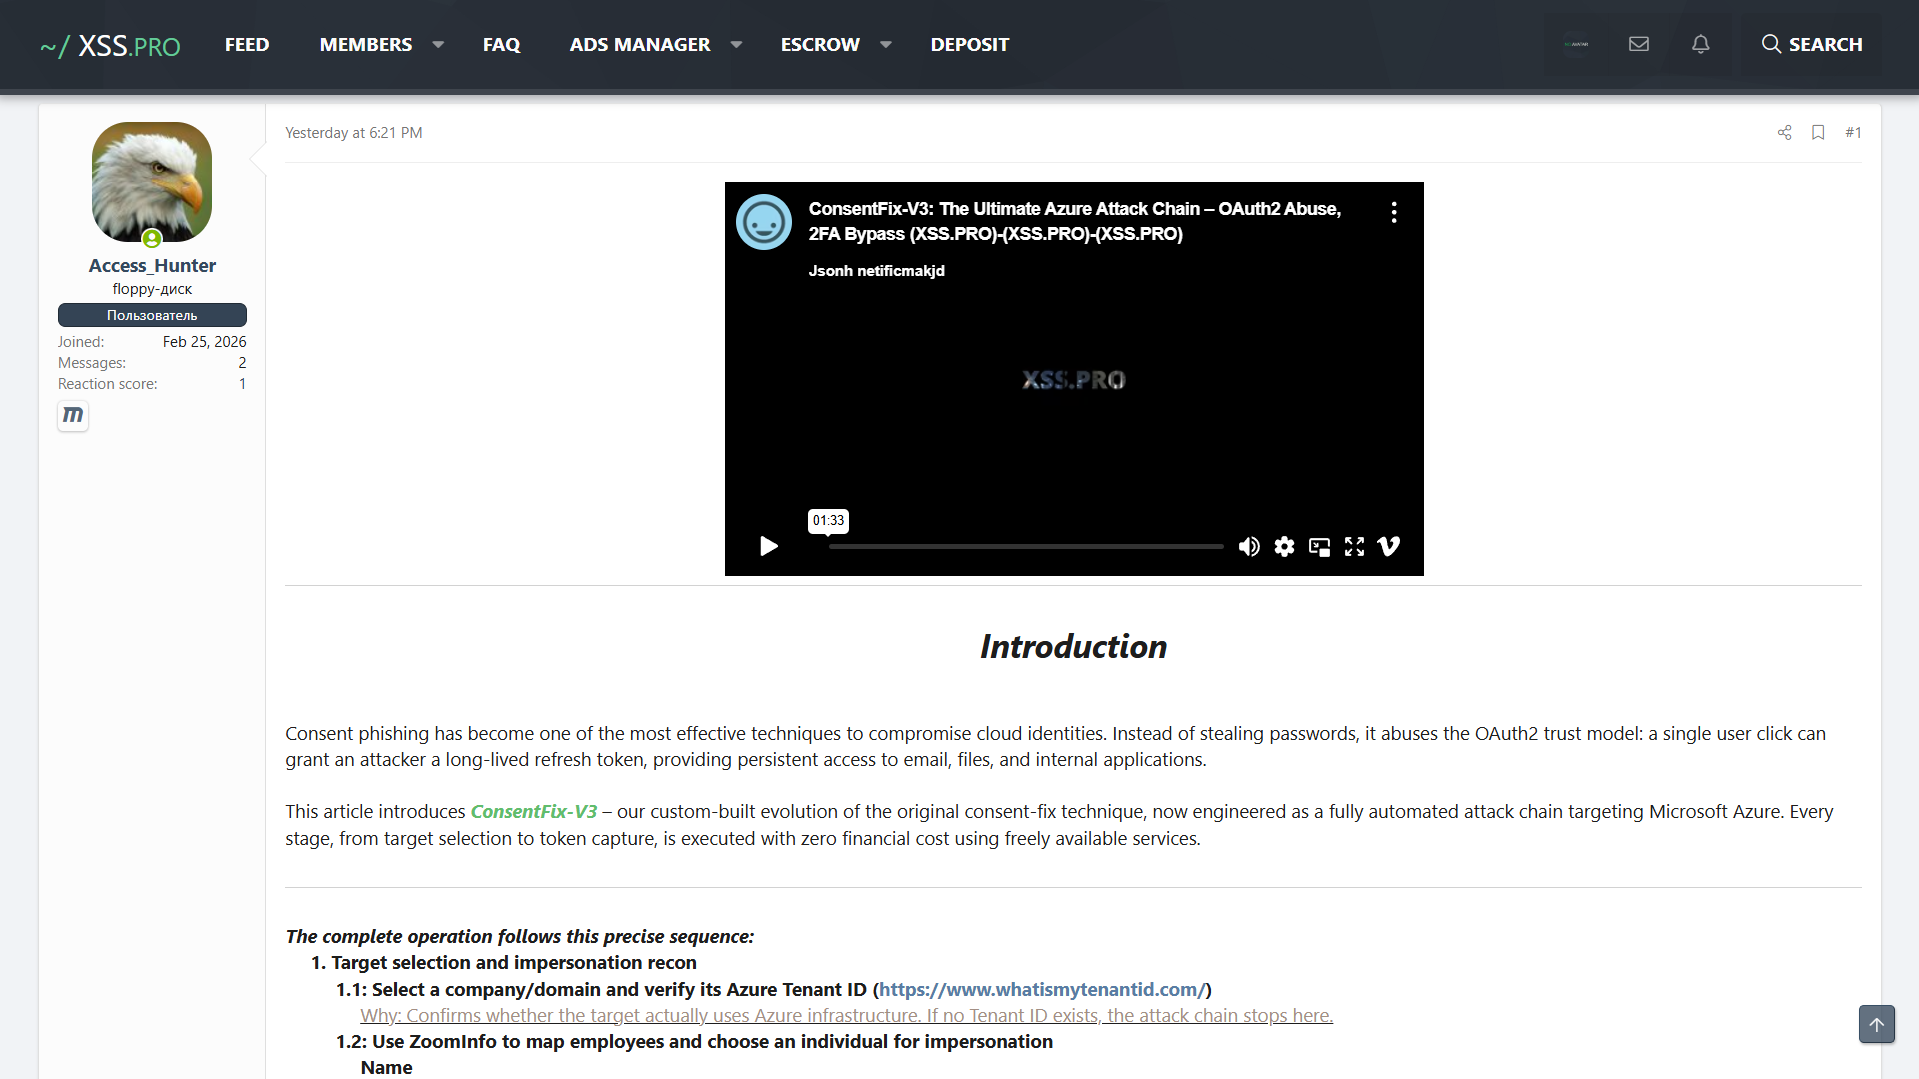Open the FAQ page
The width and height of the screenshot is (1919, 1079).
[501, 44]
